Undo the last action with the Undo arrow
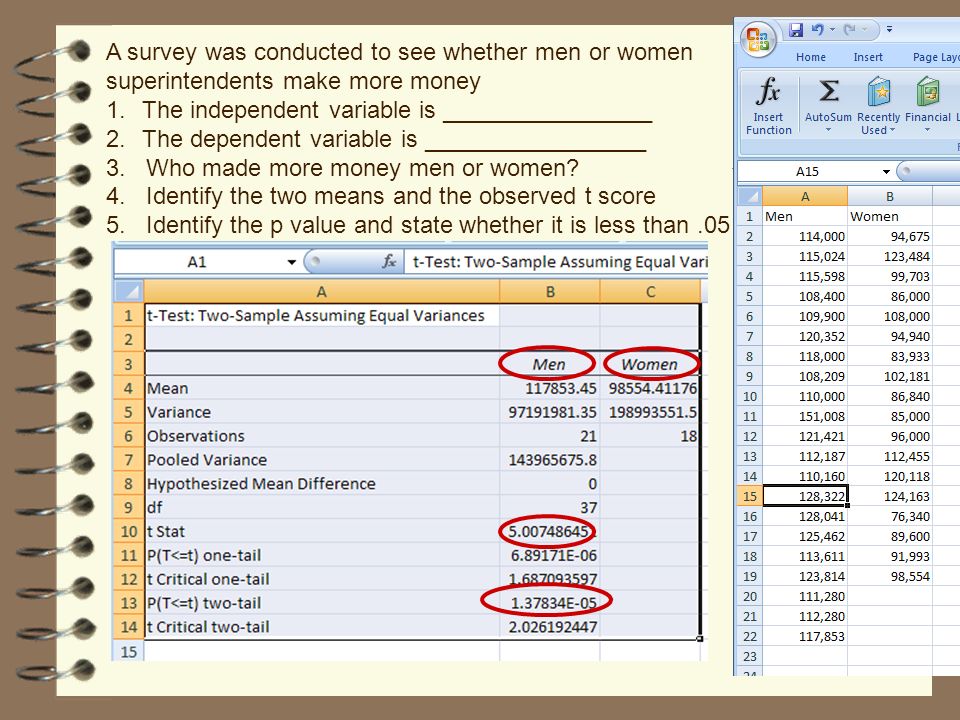Viewport: 960px width, 720px height. click(817, 29)
